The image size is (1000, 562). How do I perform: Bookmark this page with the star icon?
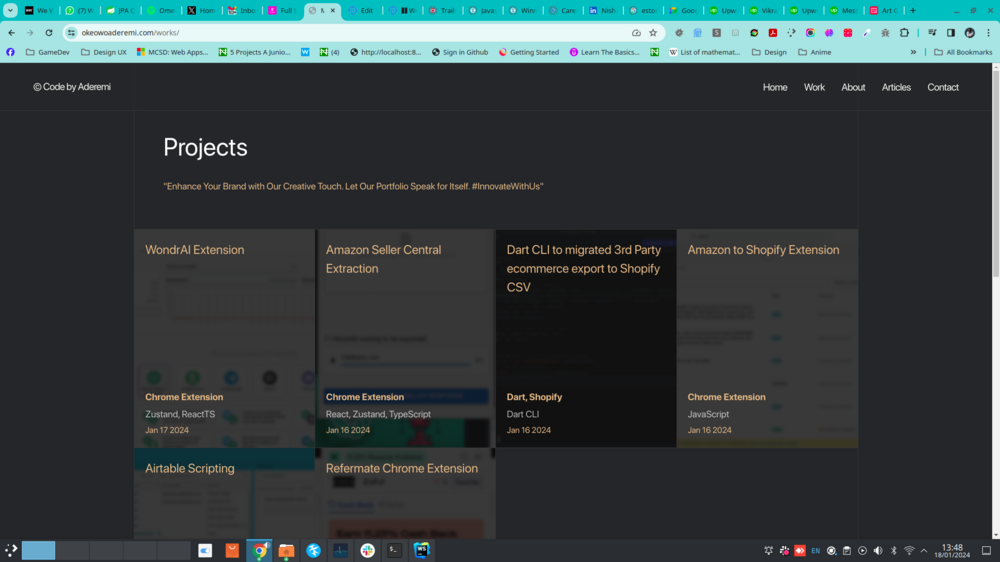coord(653,32)
